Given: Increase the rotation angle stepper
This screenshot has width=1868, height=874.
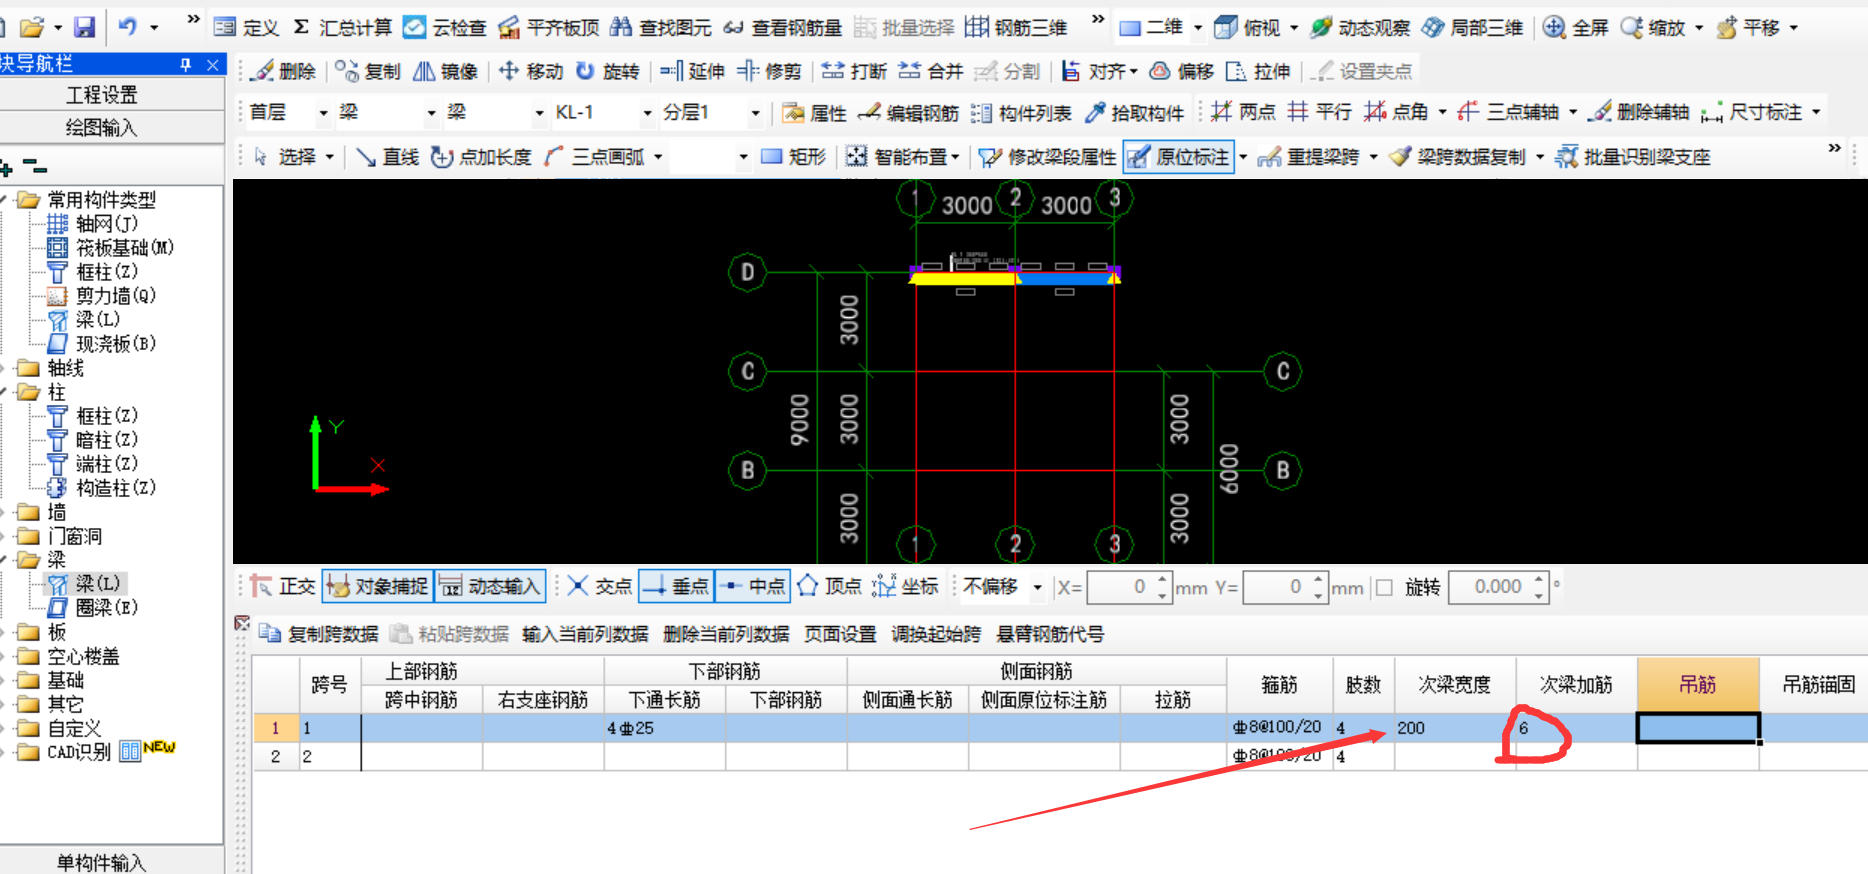Looking at the screenshot, I should coord(1539,579).
